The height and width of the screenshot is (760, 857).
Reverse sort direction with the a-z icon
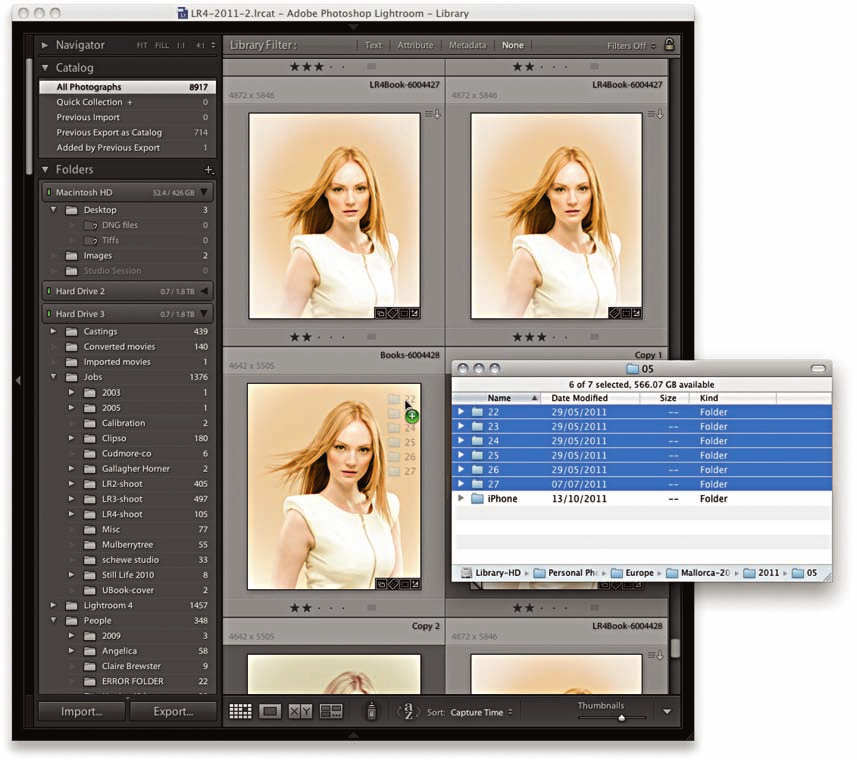pos(408,711)
